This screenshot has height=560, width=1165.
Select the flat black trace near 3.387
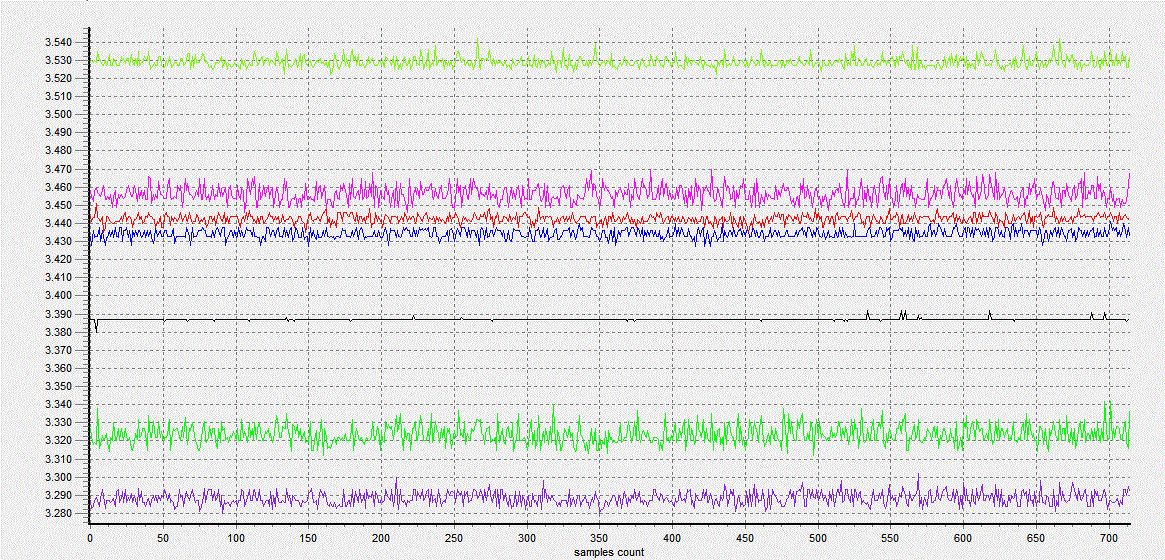click(609, 319)
